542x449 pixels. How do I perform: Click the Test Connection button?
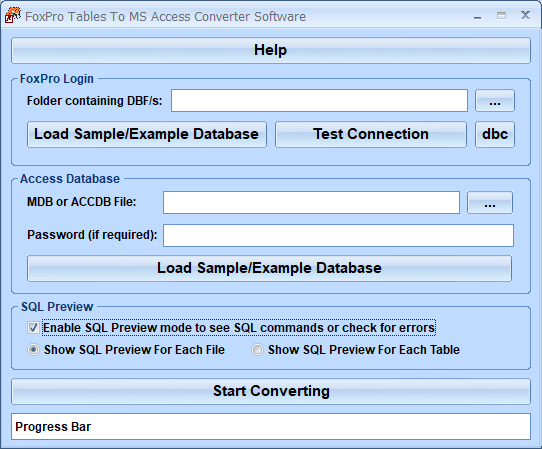click(x=371, y=134)
